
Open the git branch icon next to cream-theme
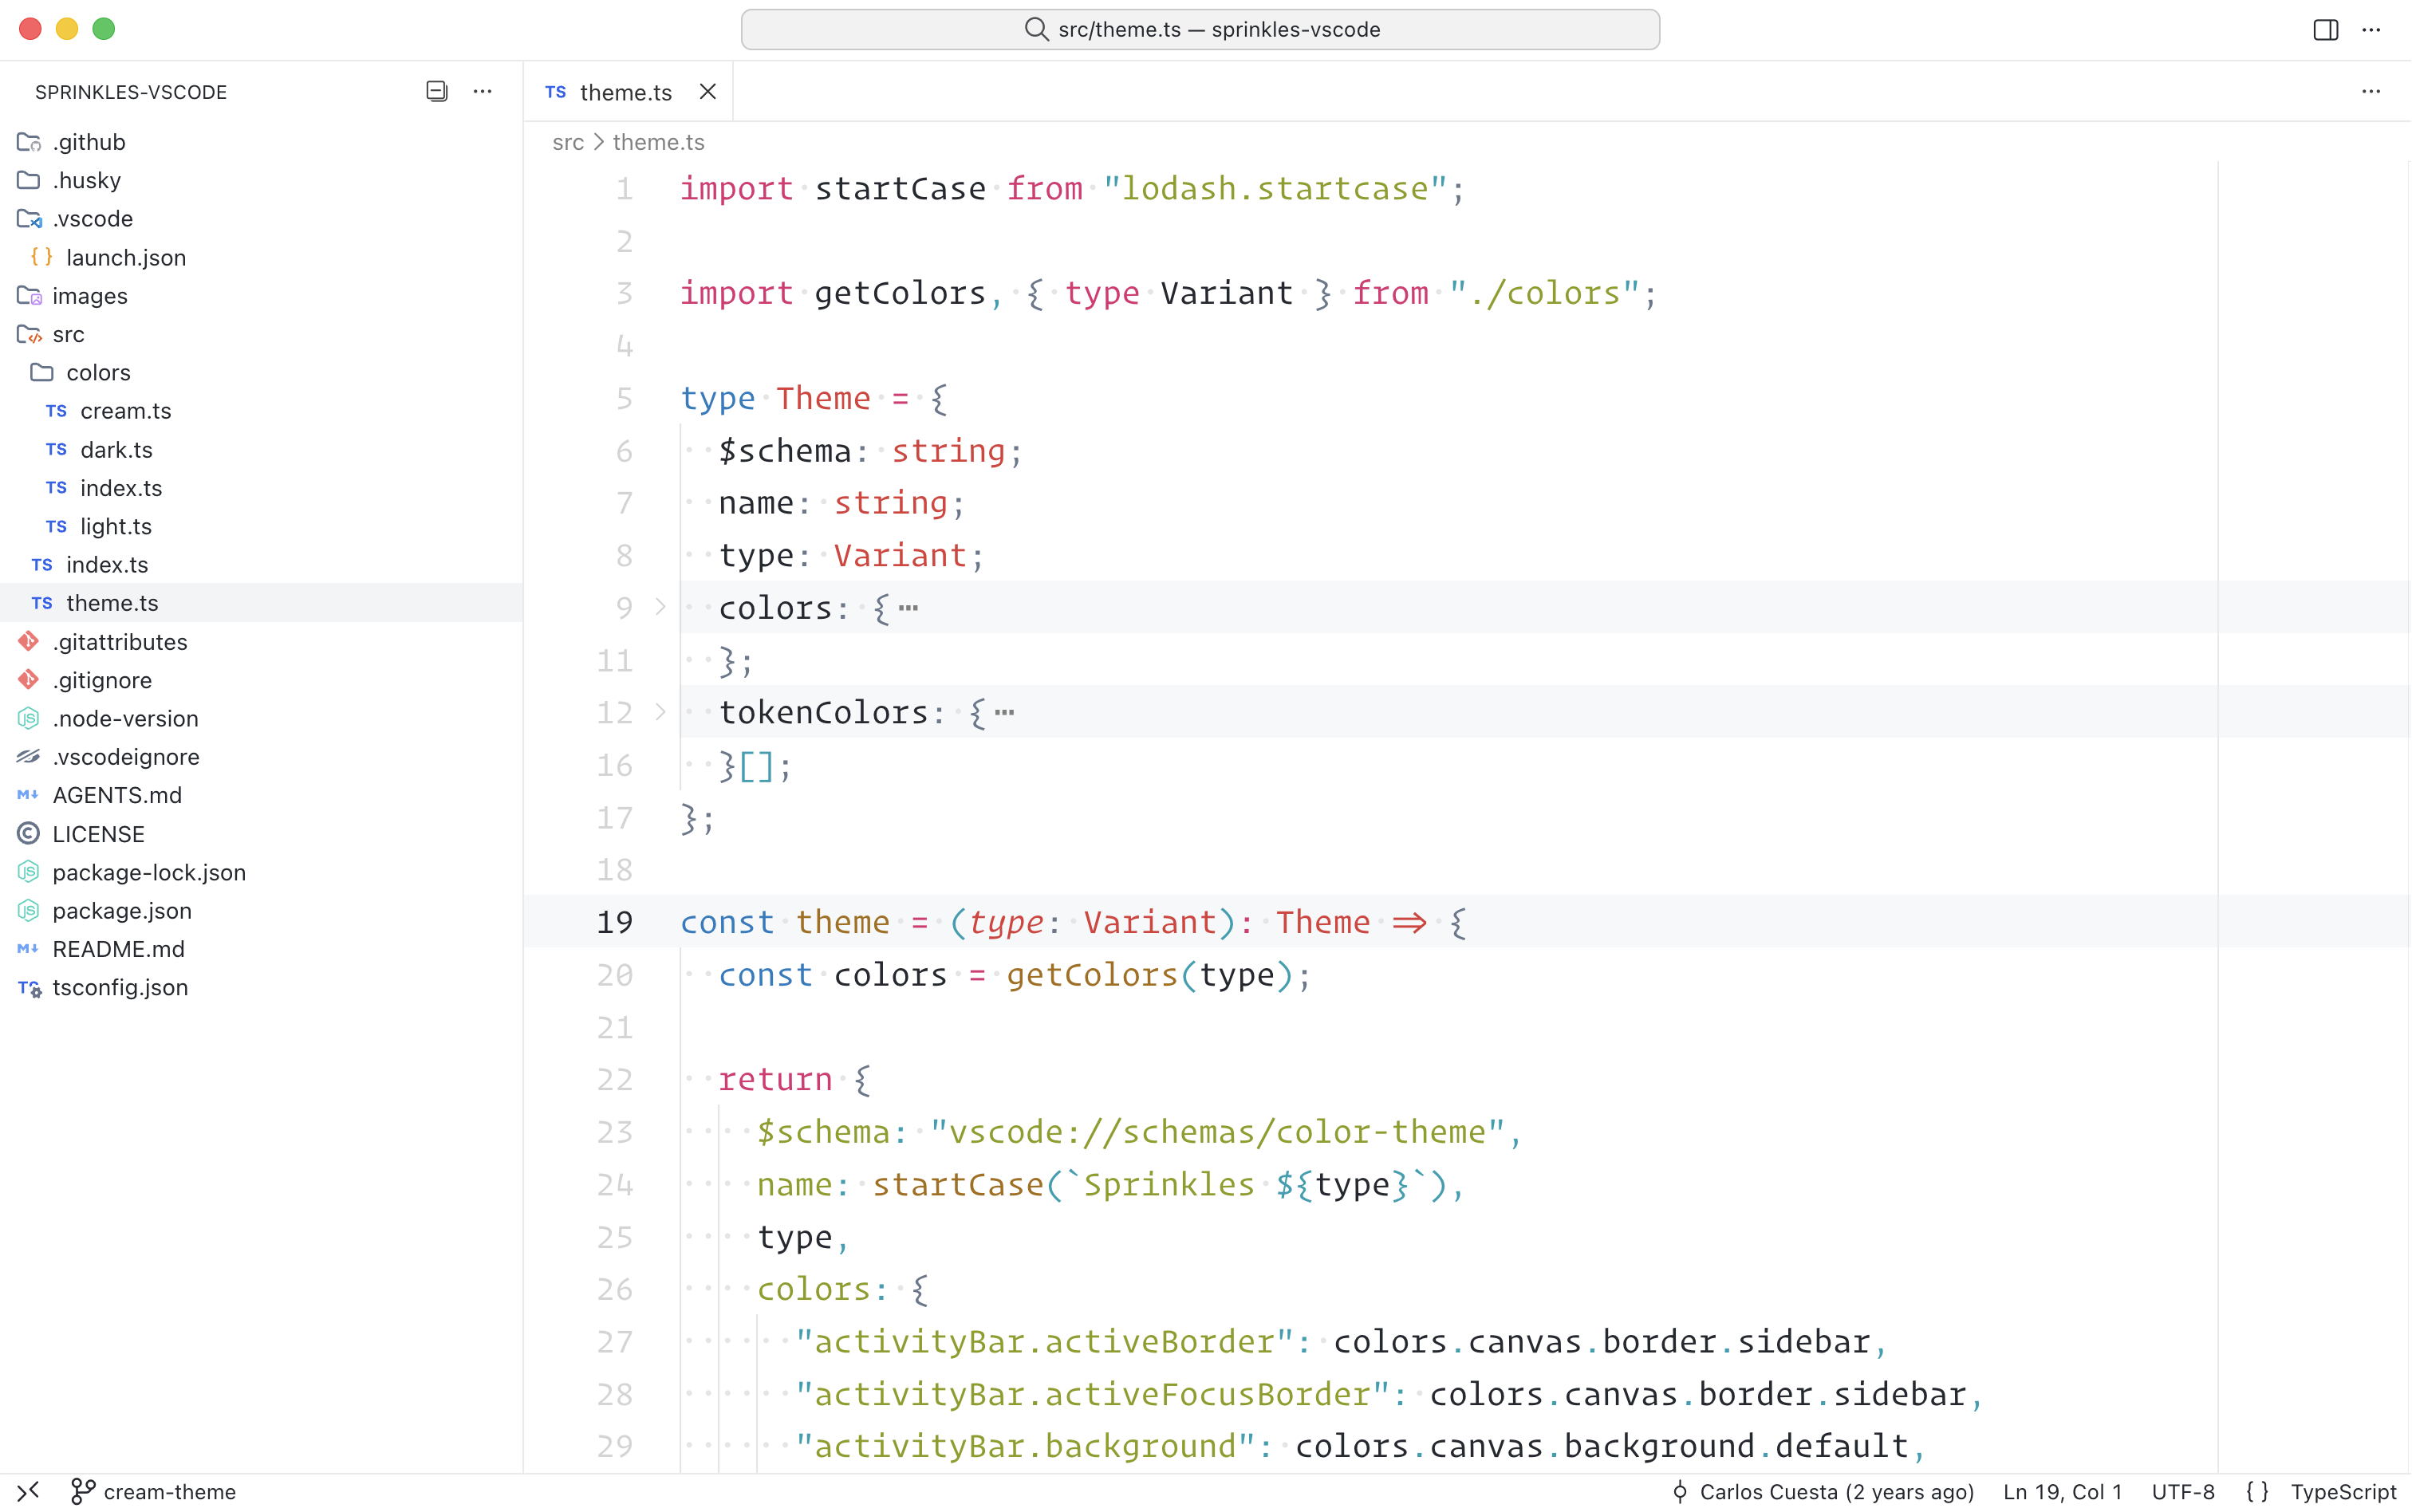point(83,1491)
